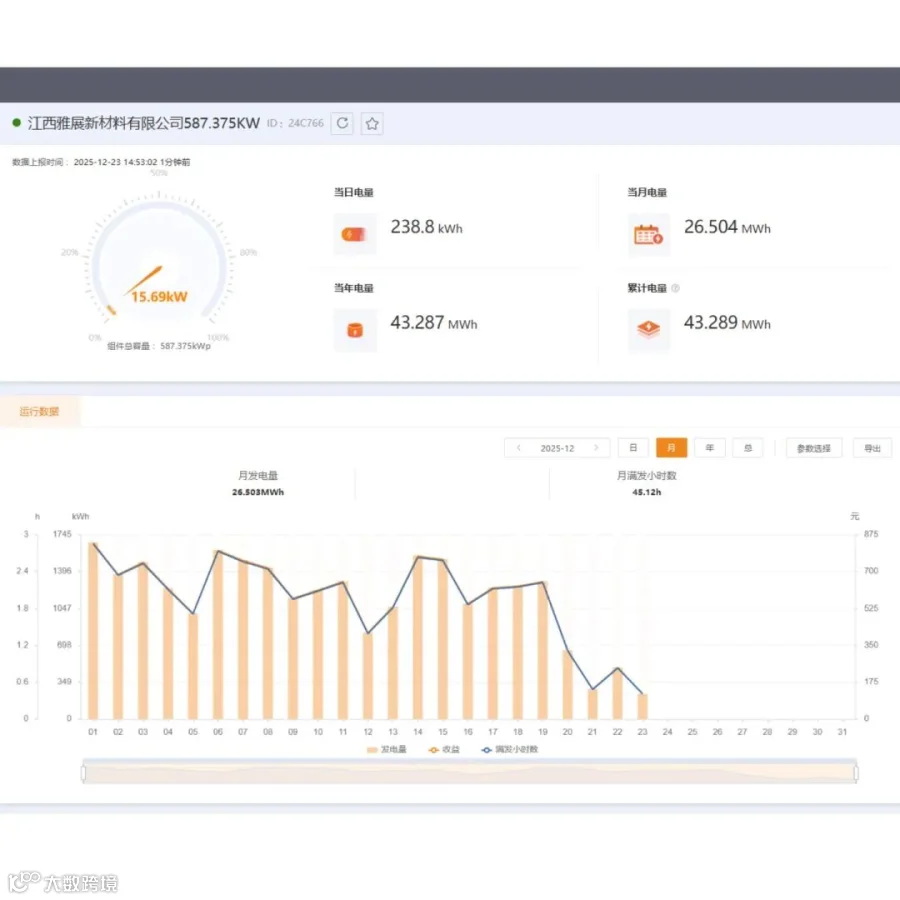The width and height of the screenshot is (900, 900).
Task: Go to previous month with left chevron
Action: 519,448
